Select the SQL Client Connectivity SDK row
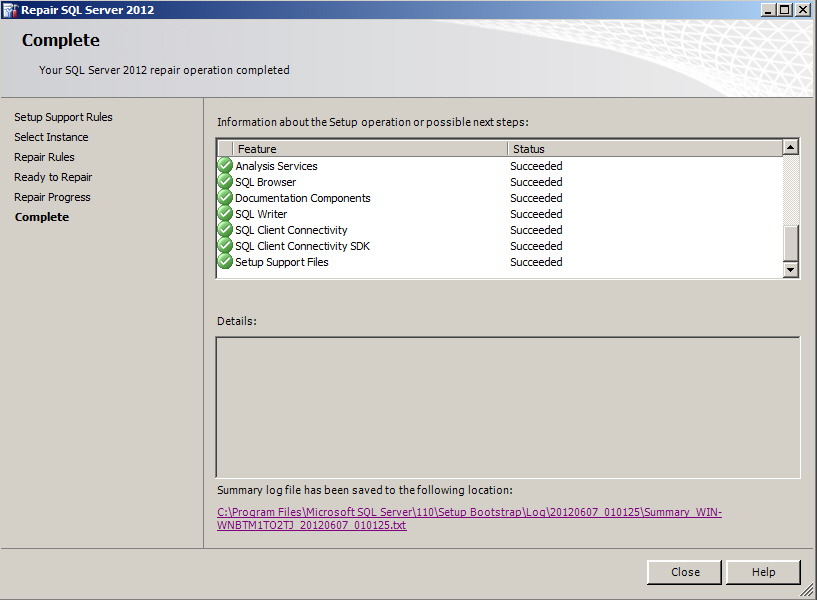The image size is (817, 600). point(500,246)
